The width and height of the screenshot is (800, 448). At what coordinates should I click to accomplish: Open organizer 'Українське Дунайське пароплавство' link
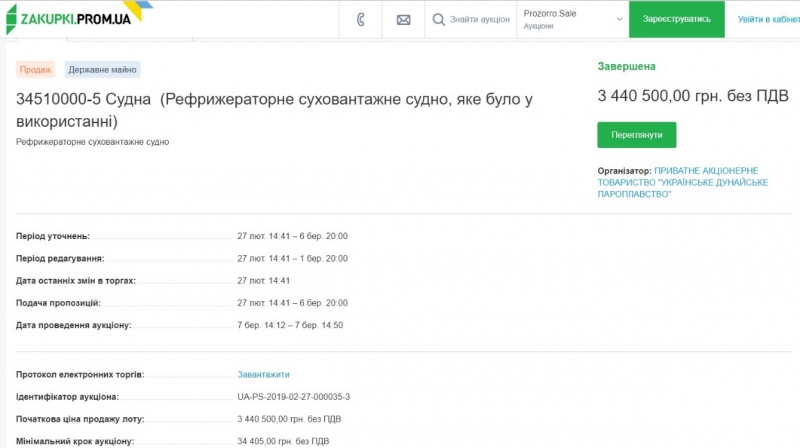(x=682, y=182)
